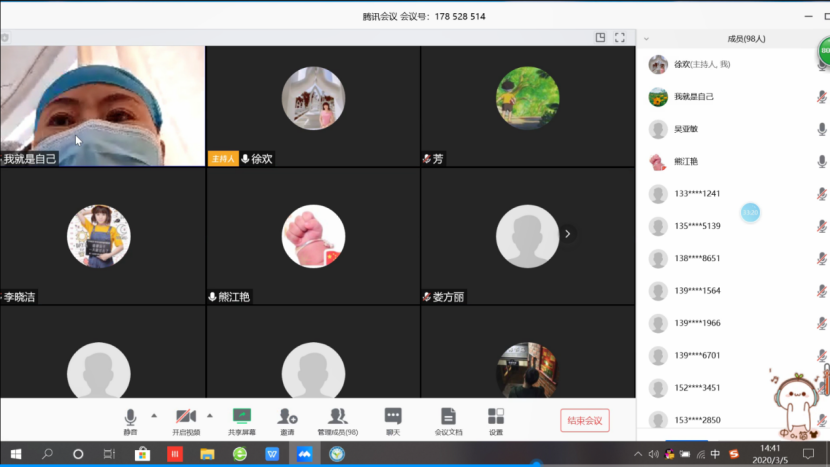Enter fullscreen mode icon
The height and width of the screenshot is (468, 830).
(620, 38)
